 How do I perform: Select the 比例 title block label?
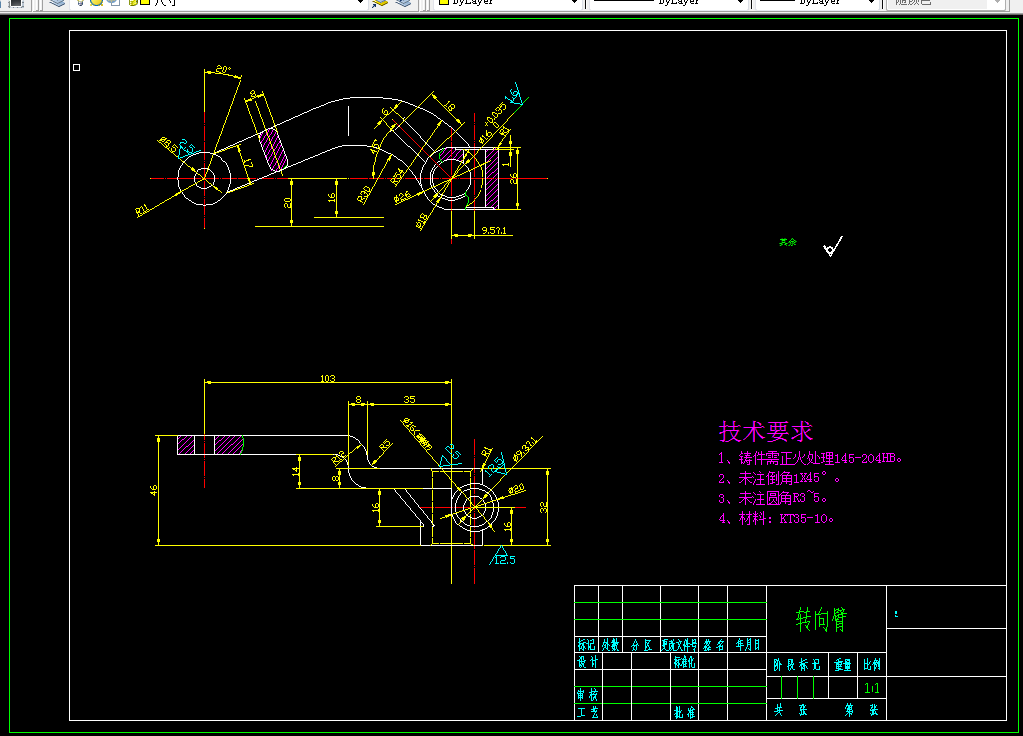[x=872, y=665]
